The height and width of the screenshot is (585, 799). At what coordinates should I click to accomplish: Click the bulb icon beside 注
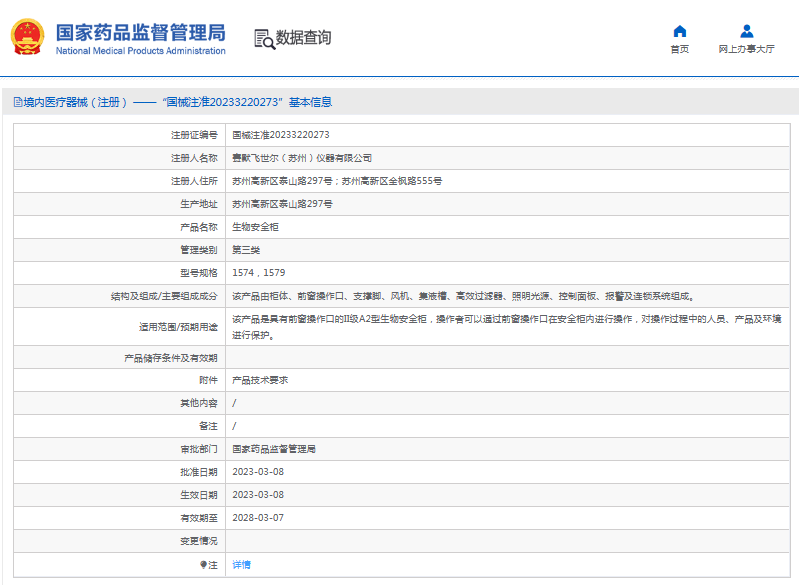pyautogui.click(x=205, y=565)
